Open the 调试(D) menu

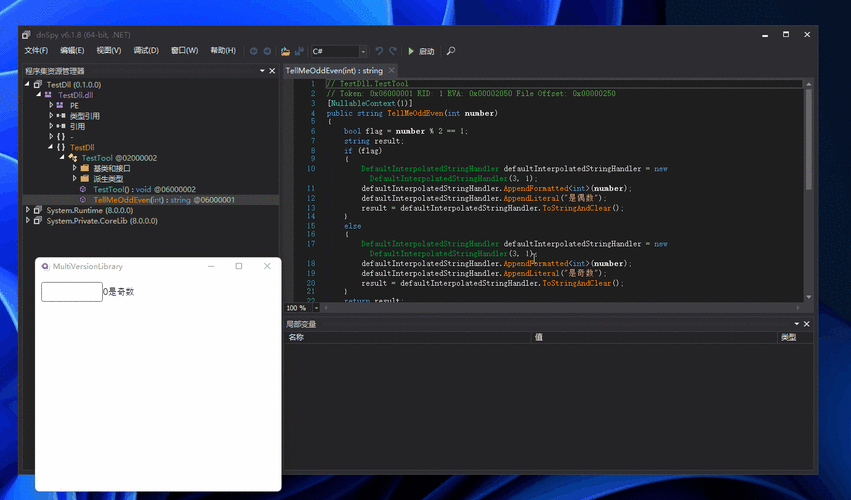click(x=146, y=51)
